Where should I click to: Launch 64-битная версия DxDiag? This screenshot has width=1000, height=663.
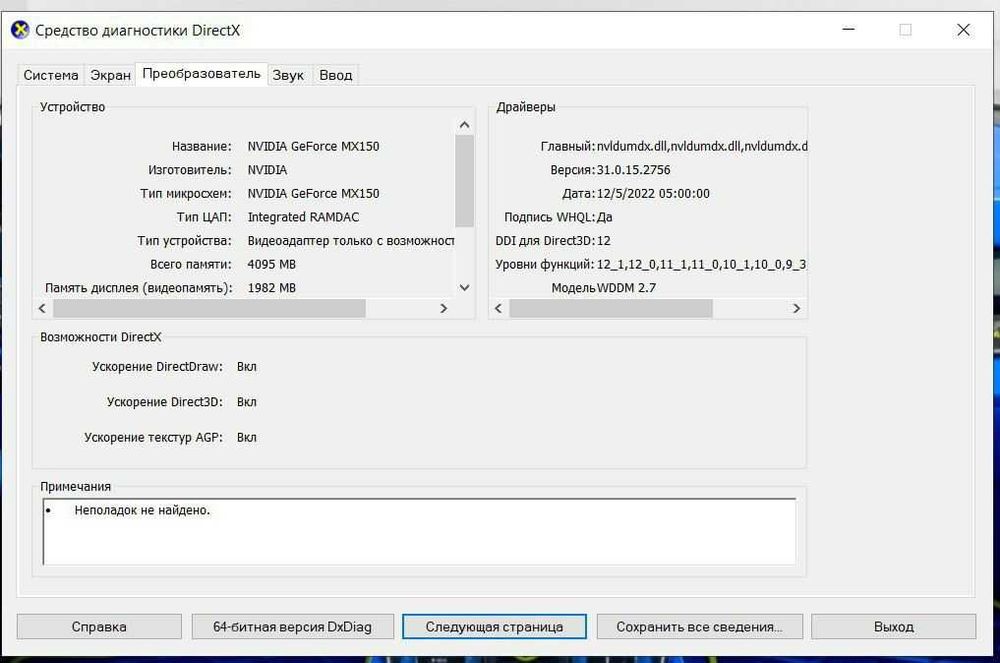tap(293, 627)
